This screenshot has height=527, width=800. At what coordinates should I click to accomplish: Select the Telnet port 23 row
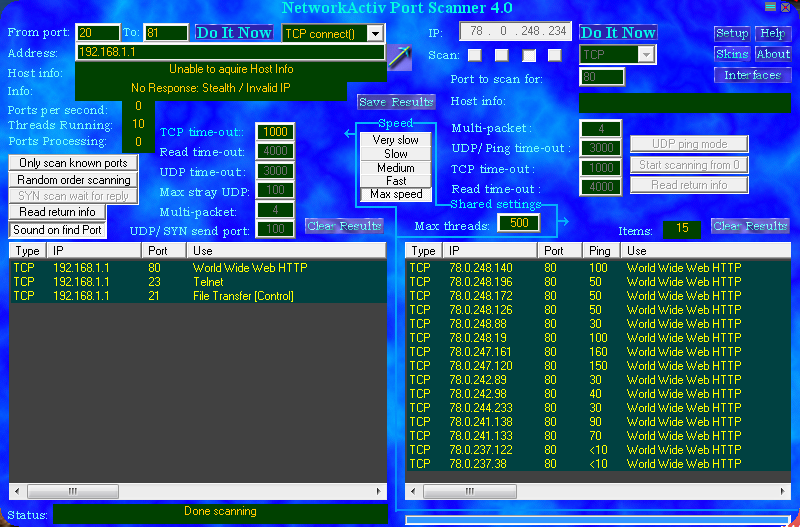click(x=198, y=282)
